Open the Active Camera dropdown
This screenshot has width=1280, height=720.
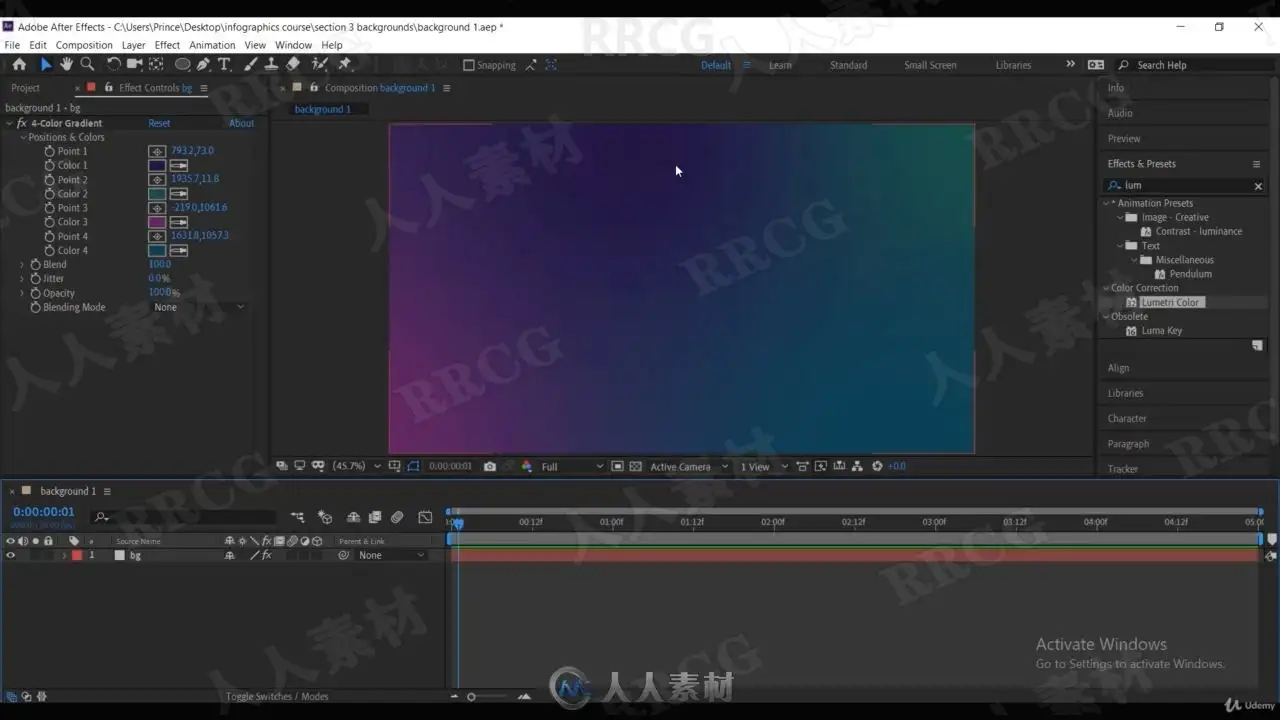click(690, 466)
